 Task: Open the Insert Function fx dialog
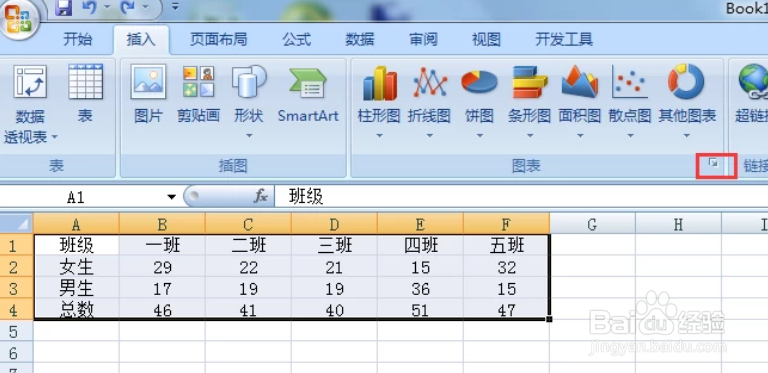tap(261, 197)
